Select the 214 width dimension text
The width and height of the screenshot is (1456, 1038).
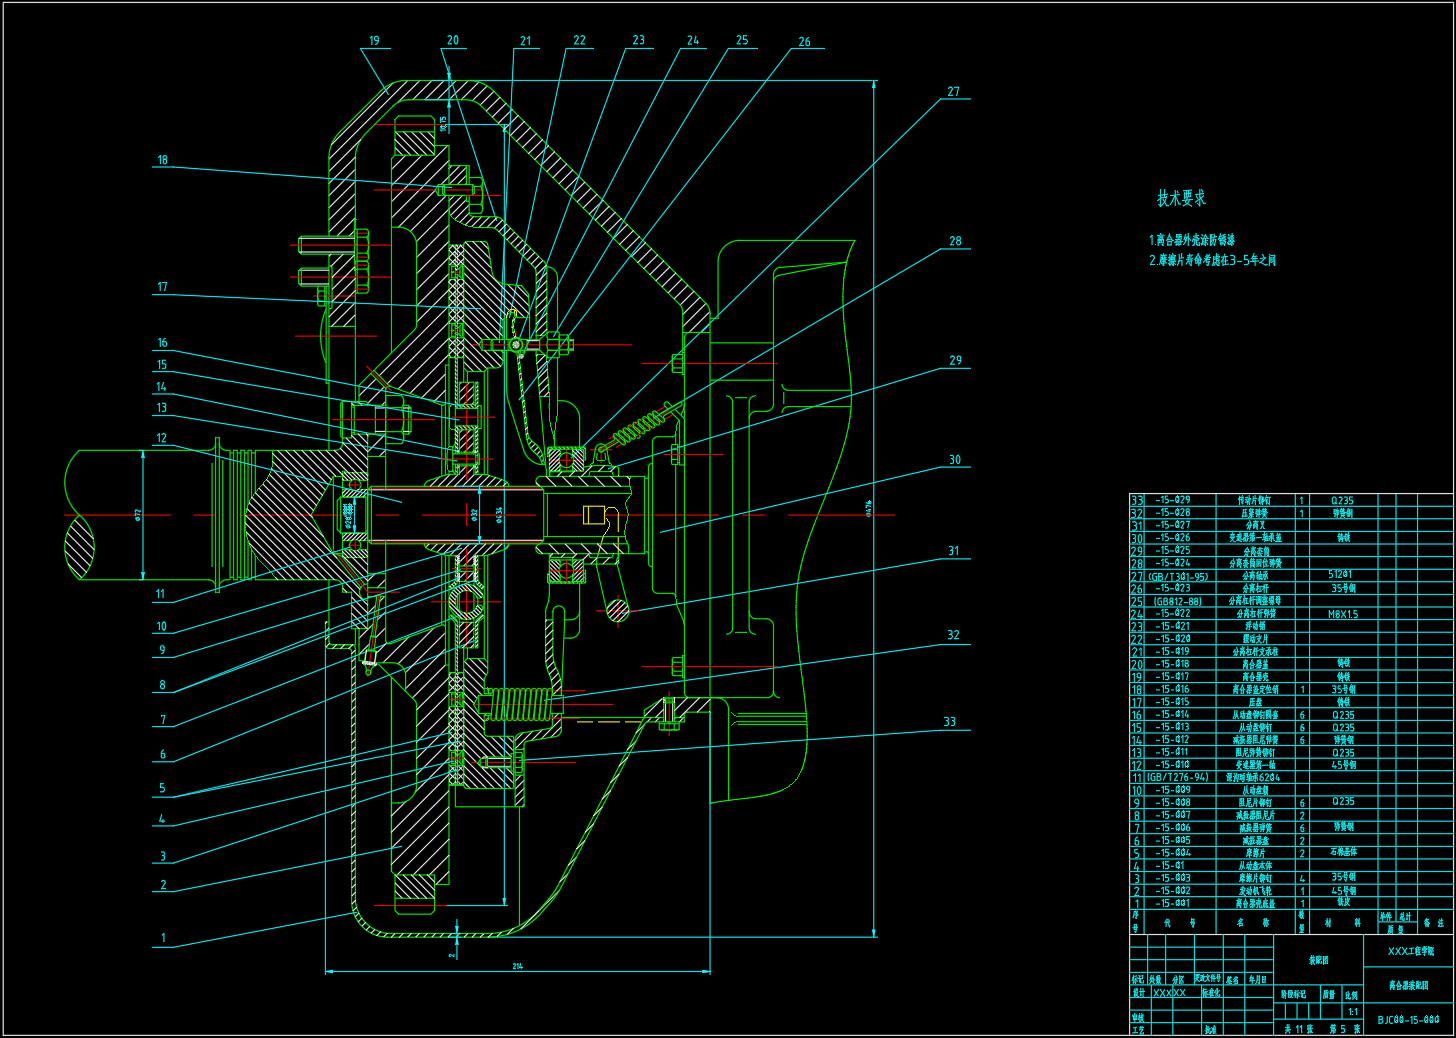coord(517,966)
